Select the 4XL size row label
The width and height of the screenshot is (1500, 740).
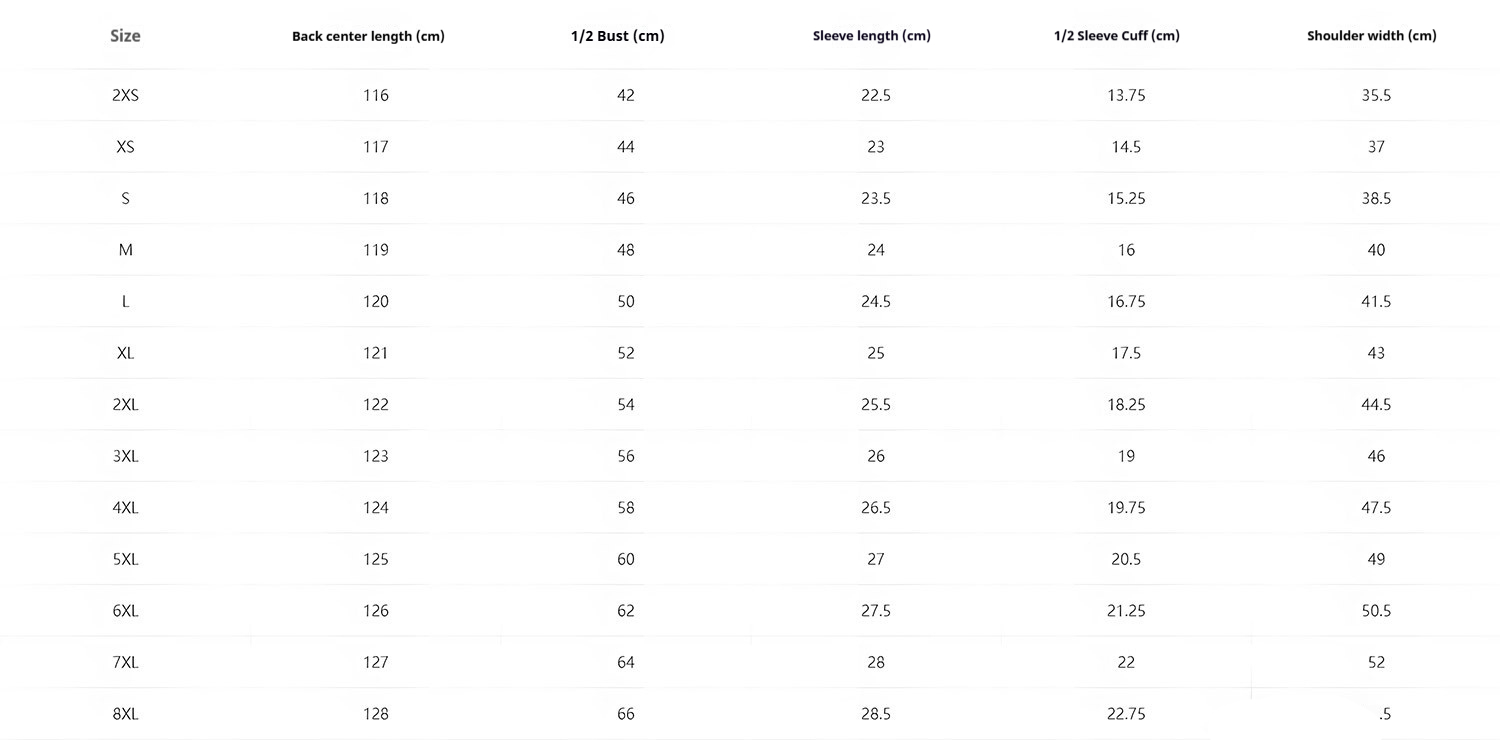pos(125,508)
